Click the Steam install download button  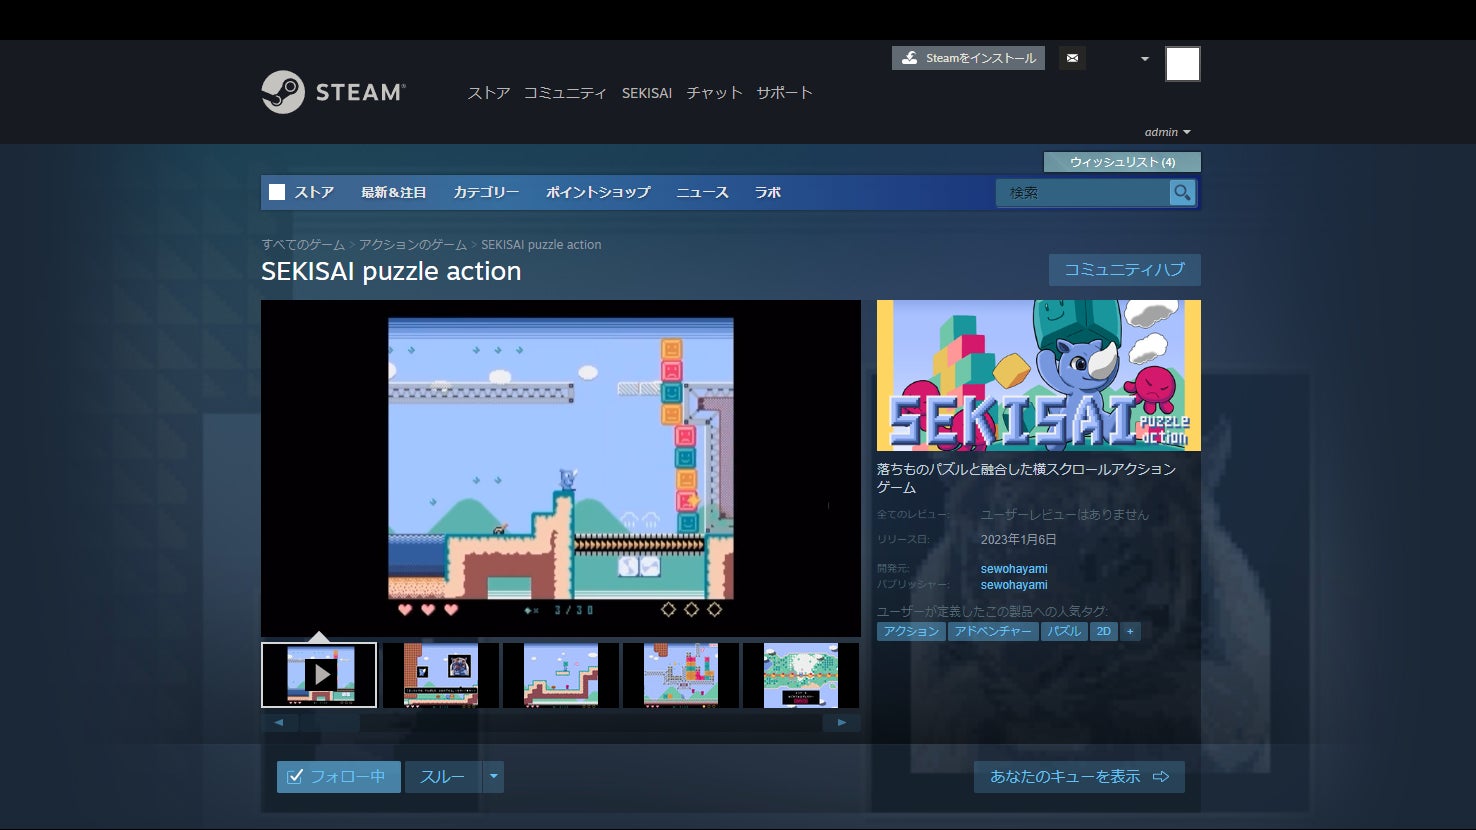(x=968, y=58)
